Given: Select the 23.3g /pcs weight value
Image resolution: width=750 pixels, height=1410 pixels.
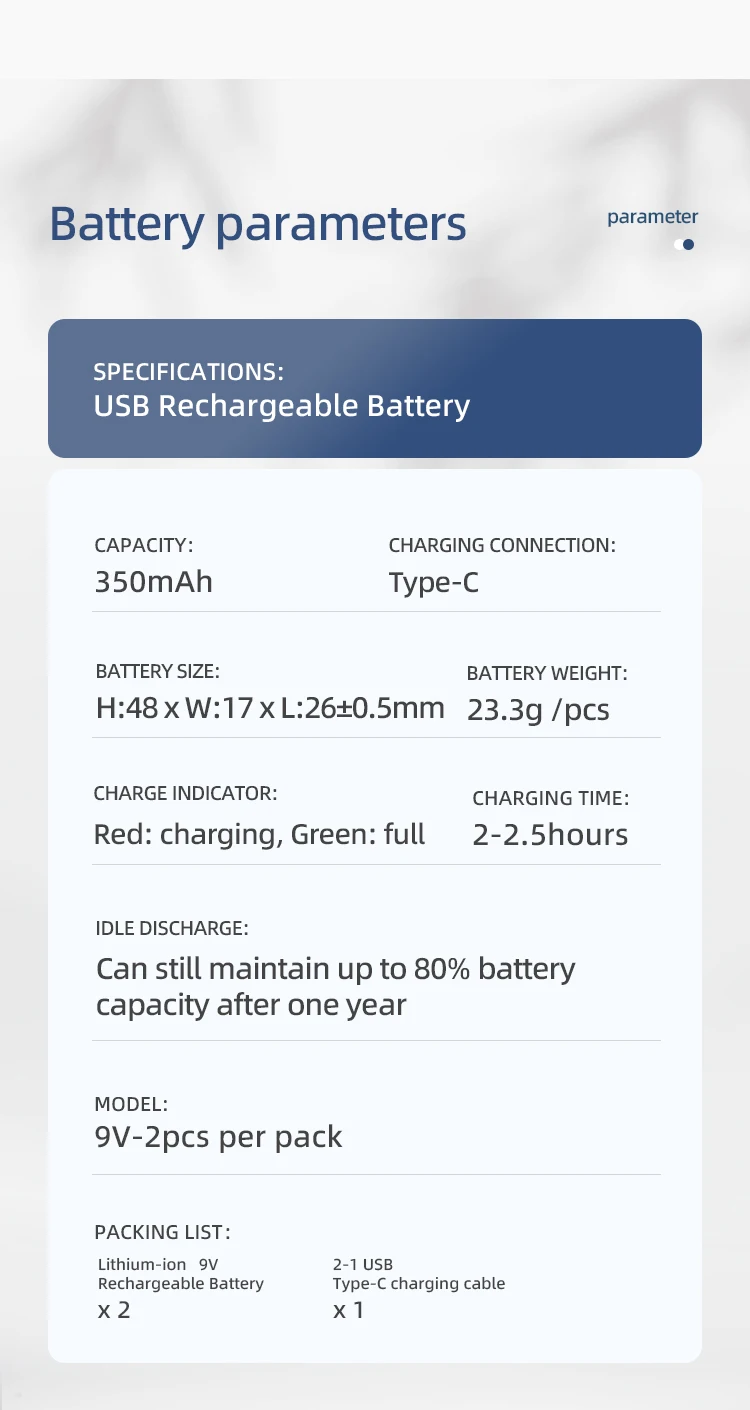Looking at the screenshot, I should point(538,710).
